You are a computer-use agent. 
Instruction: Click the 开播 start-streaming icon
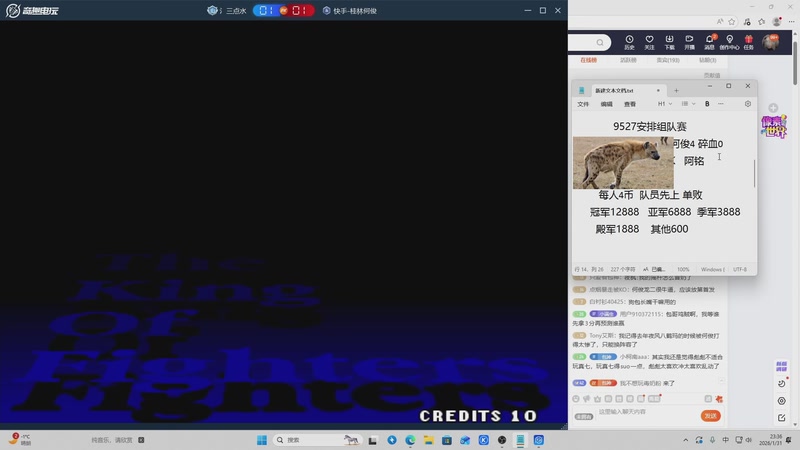point(689,42)
